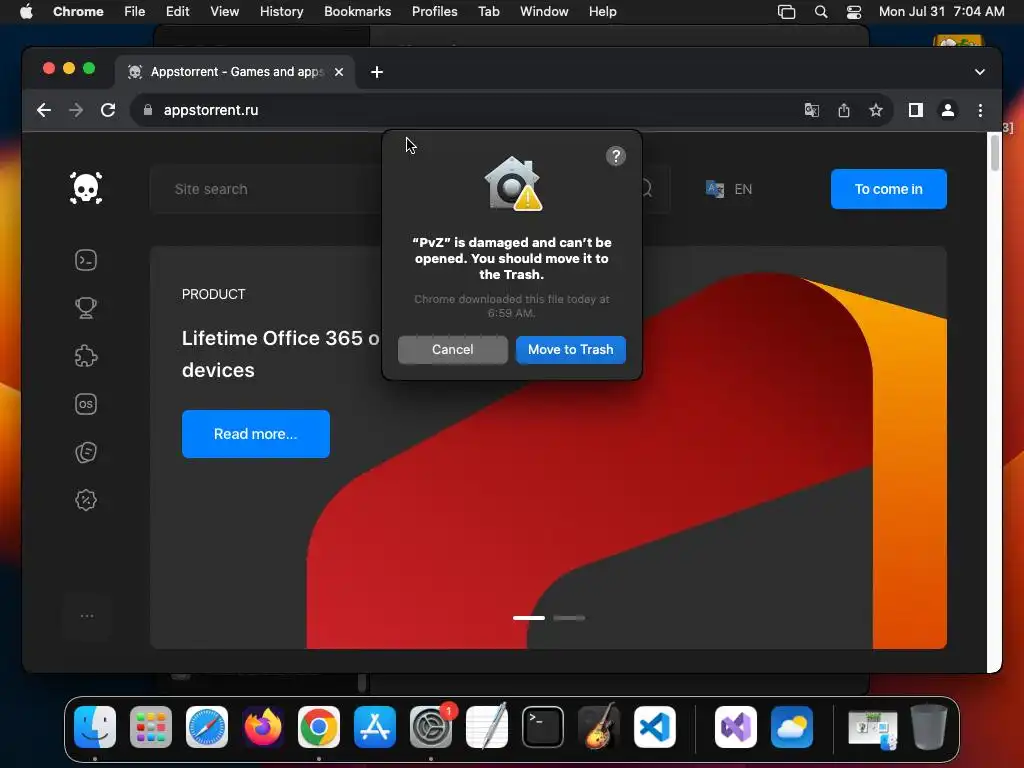Screen dimensions: 1024x768
Task: Open Finder from the Dock
Action: tap(95, 726)
